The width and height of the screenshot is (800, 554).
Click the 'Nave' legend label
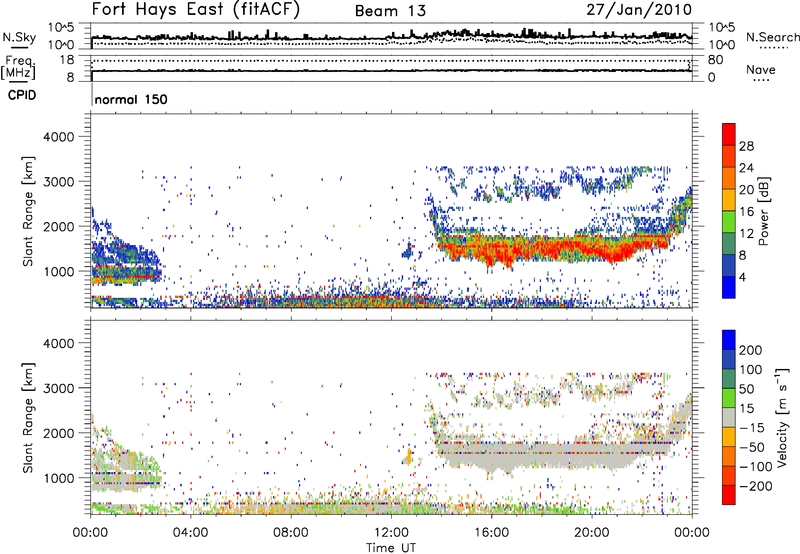tap(761, 70)
